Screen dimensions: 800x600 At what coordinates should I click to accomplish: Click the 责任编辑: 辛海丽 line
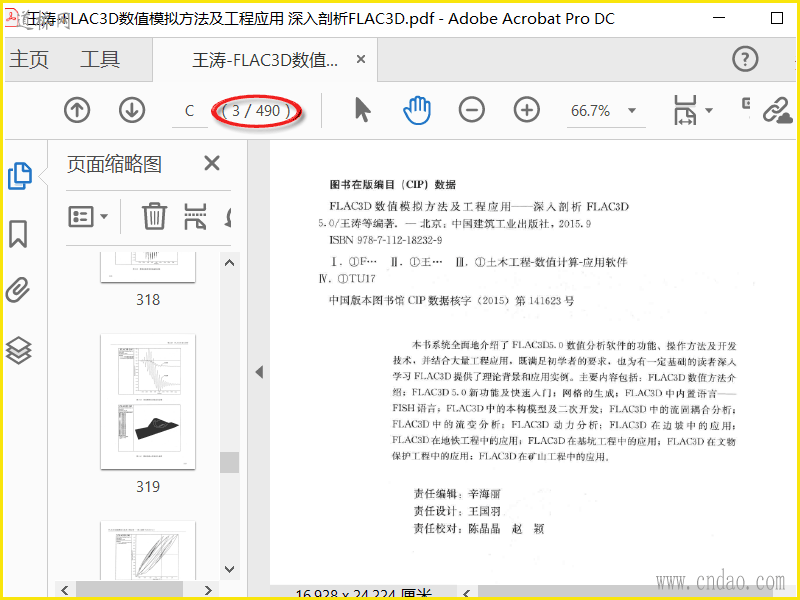click(x=457, y=493)
